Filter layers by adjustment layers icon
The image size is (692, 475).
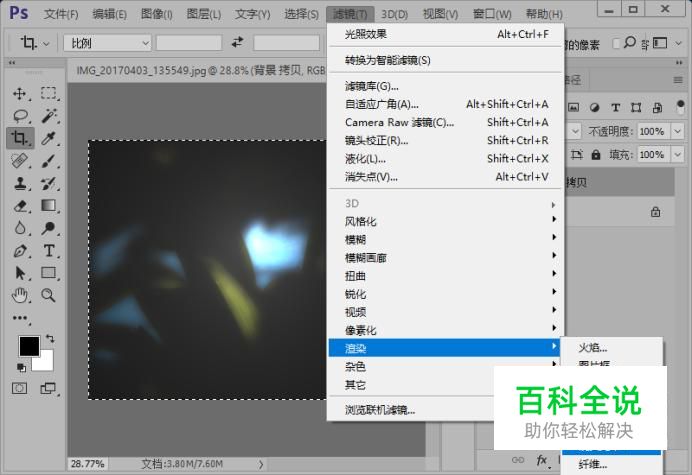594,107
